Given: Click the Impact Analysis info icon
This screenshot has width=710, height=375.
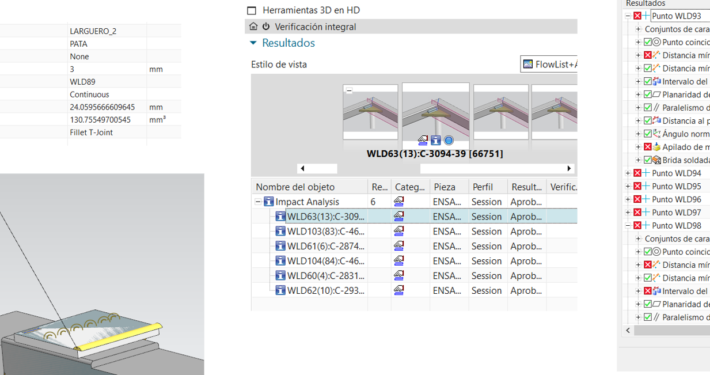Looking at the screenshot, I should (269, 202).
